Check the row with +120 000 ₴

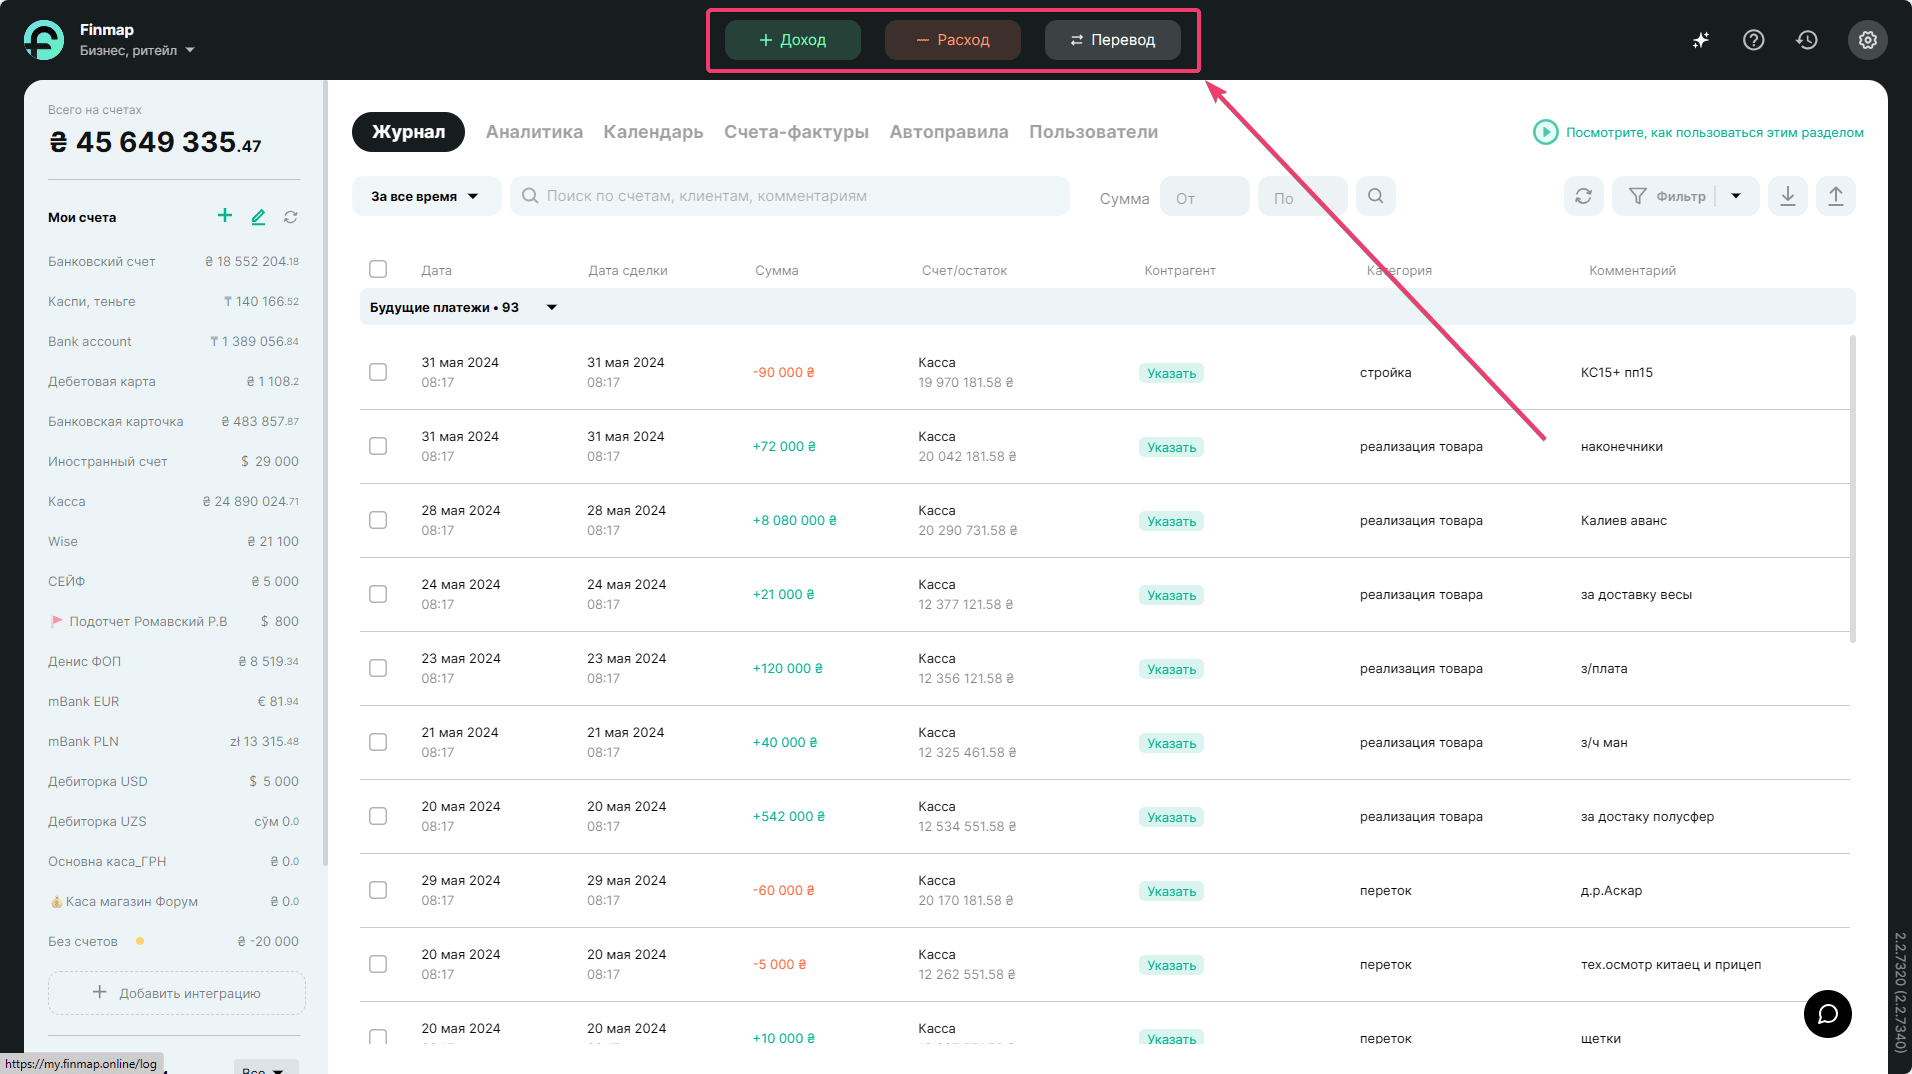click(x=378, y=668)
